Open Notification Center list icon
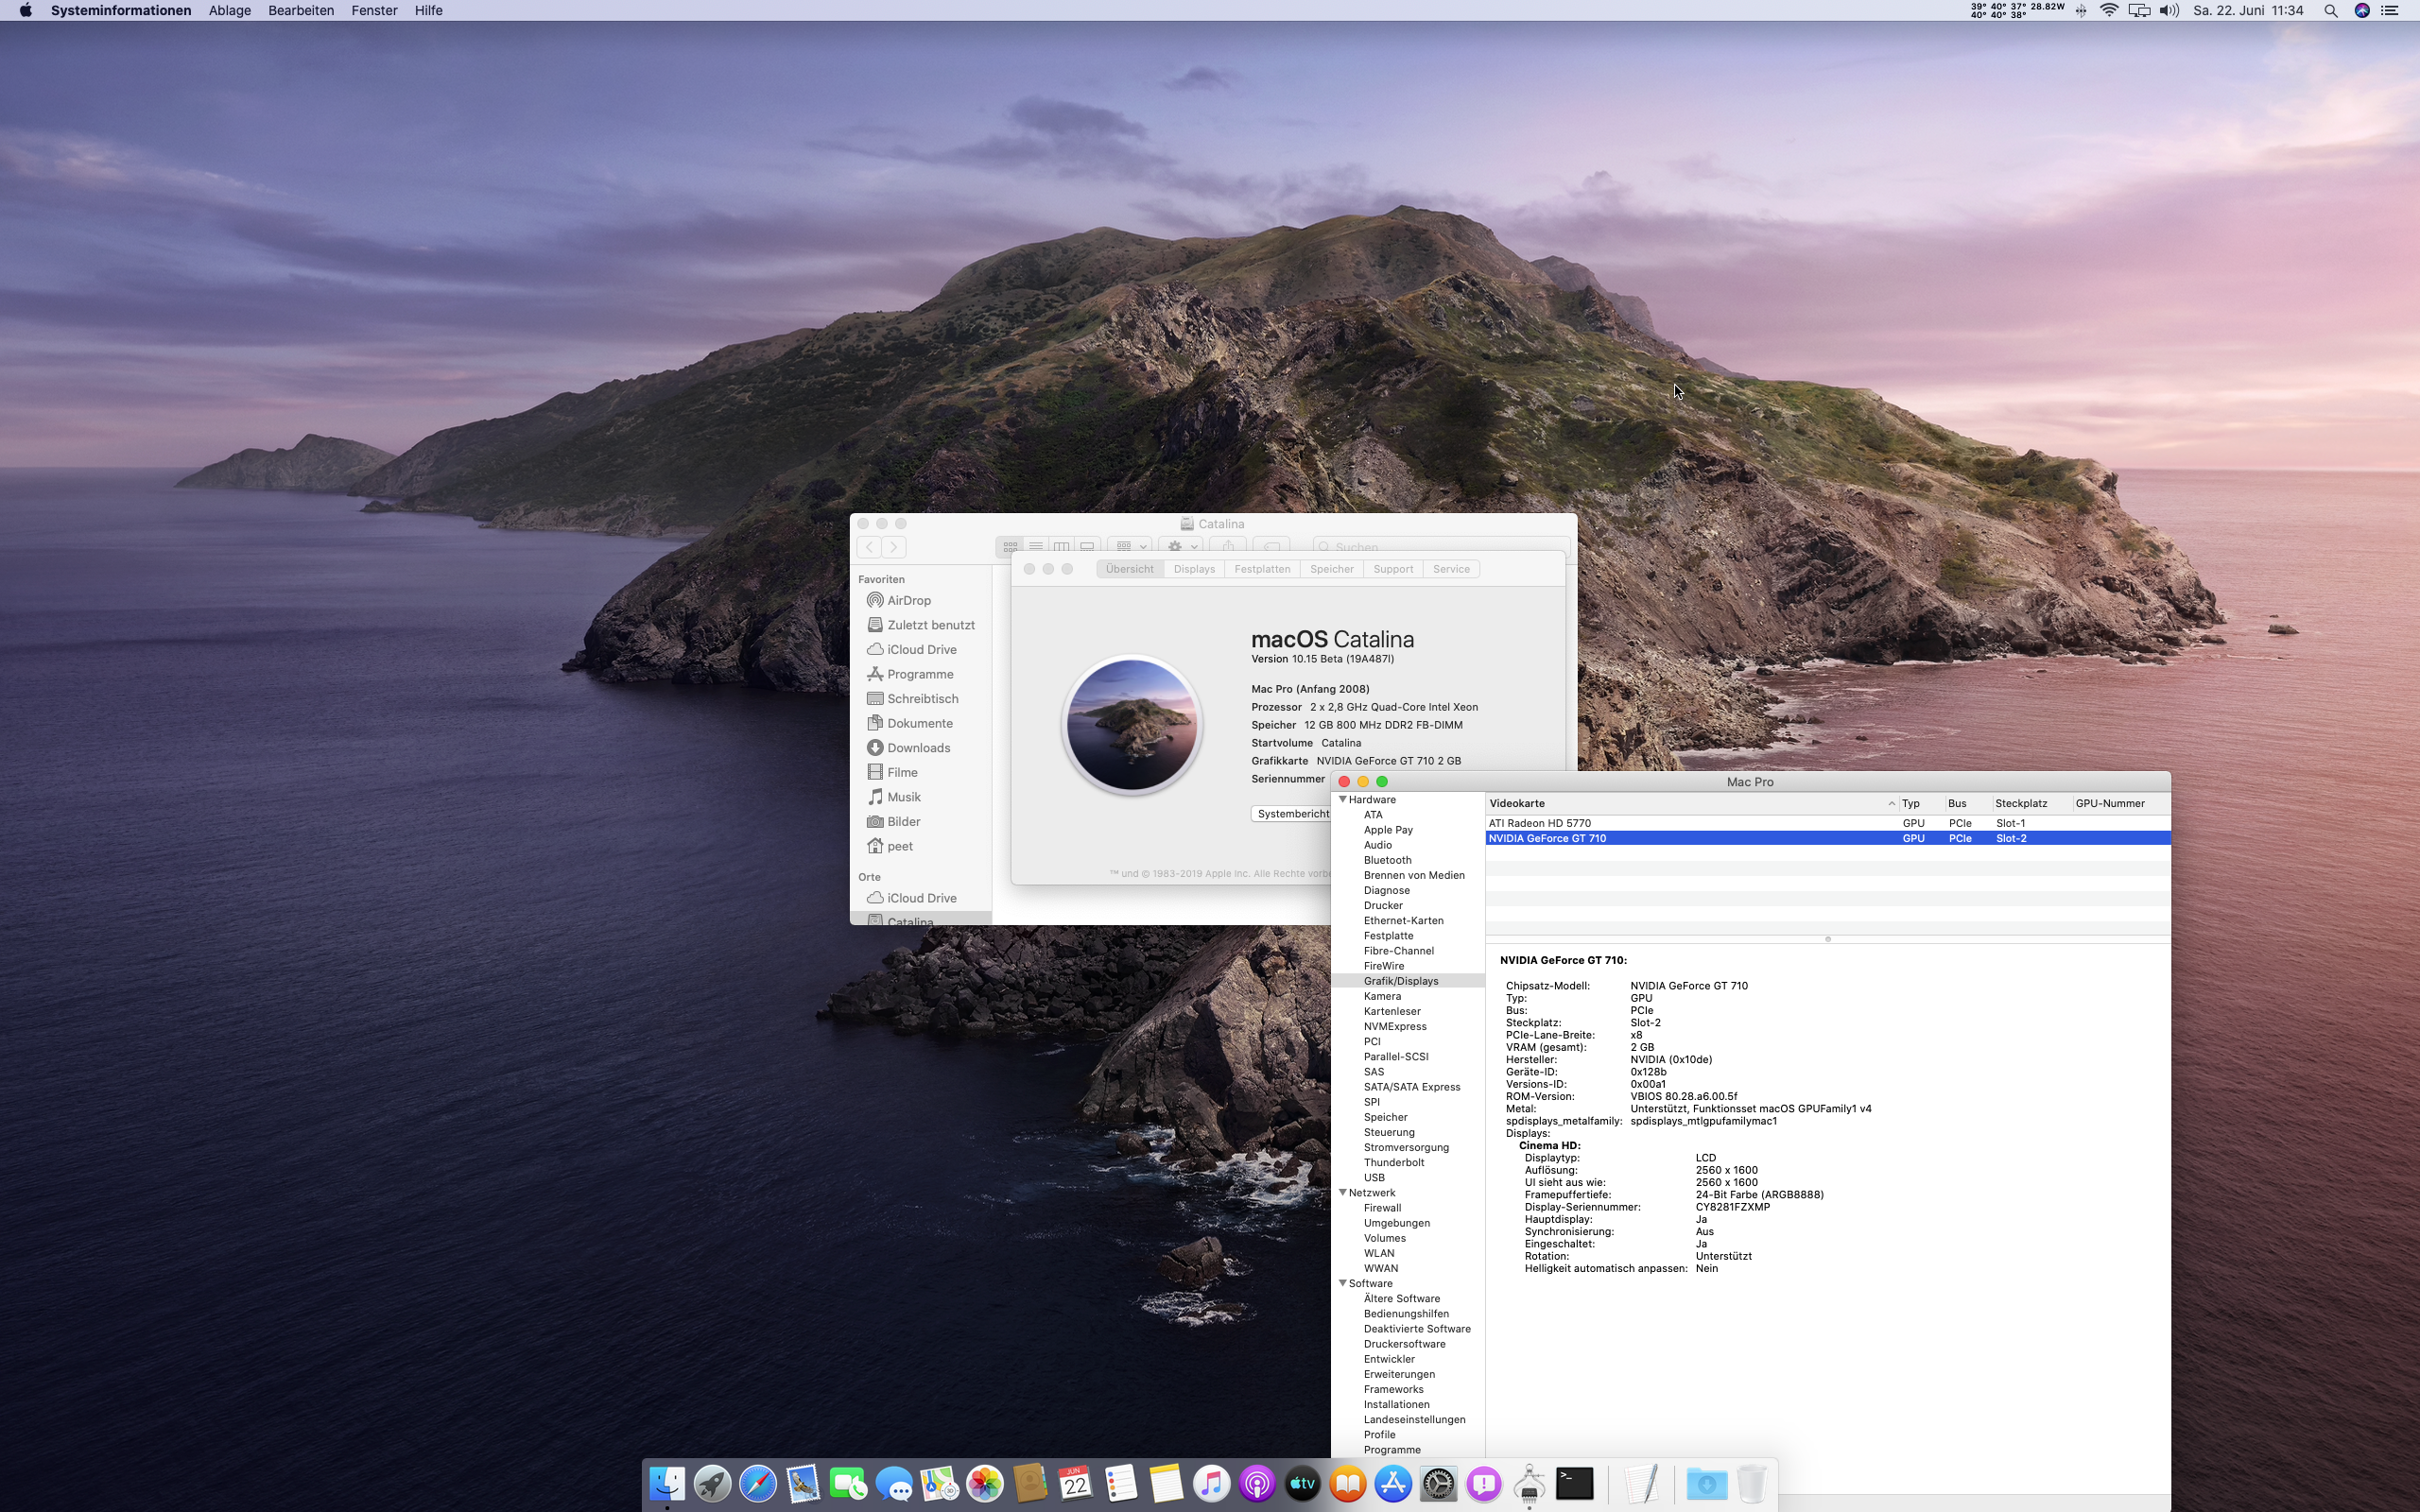The width and height of the screenshot is (2420, 1512). [2390, 11]
